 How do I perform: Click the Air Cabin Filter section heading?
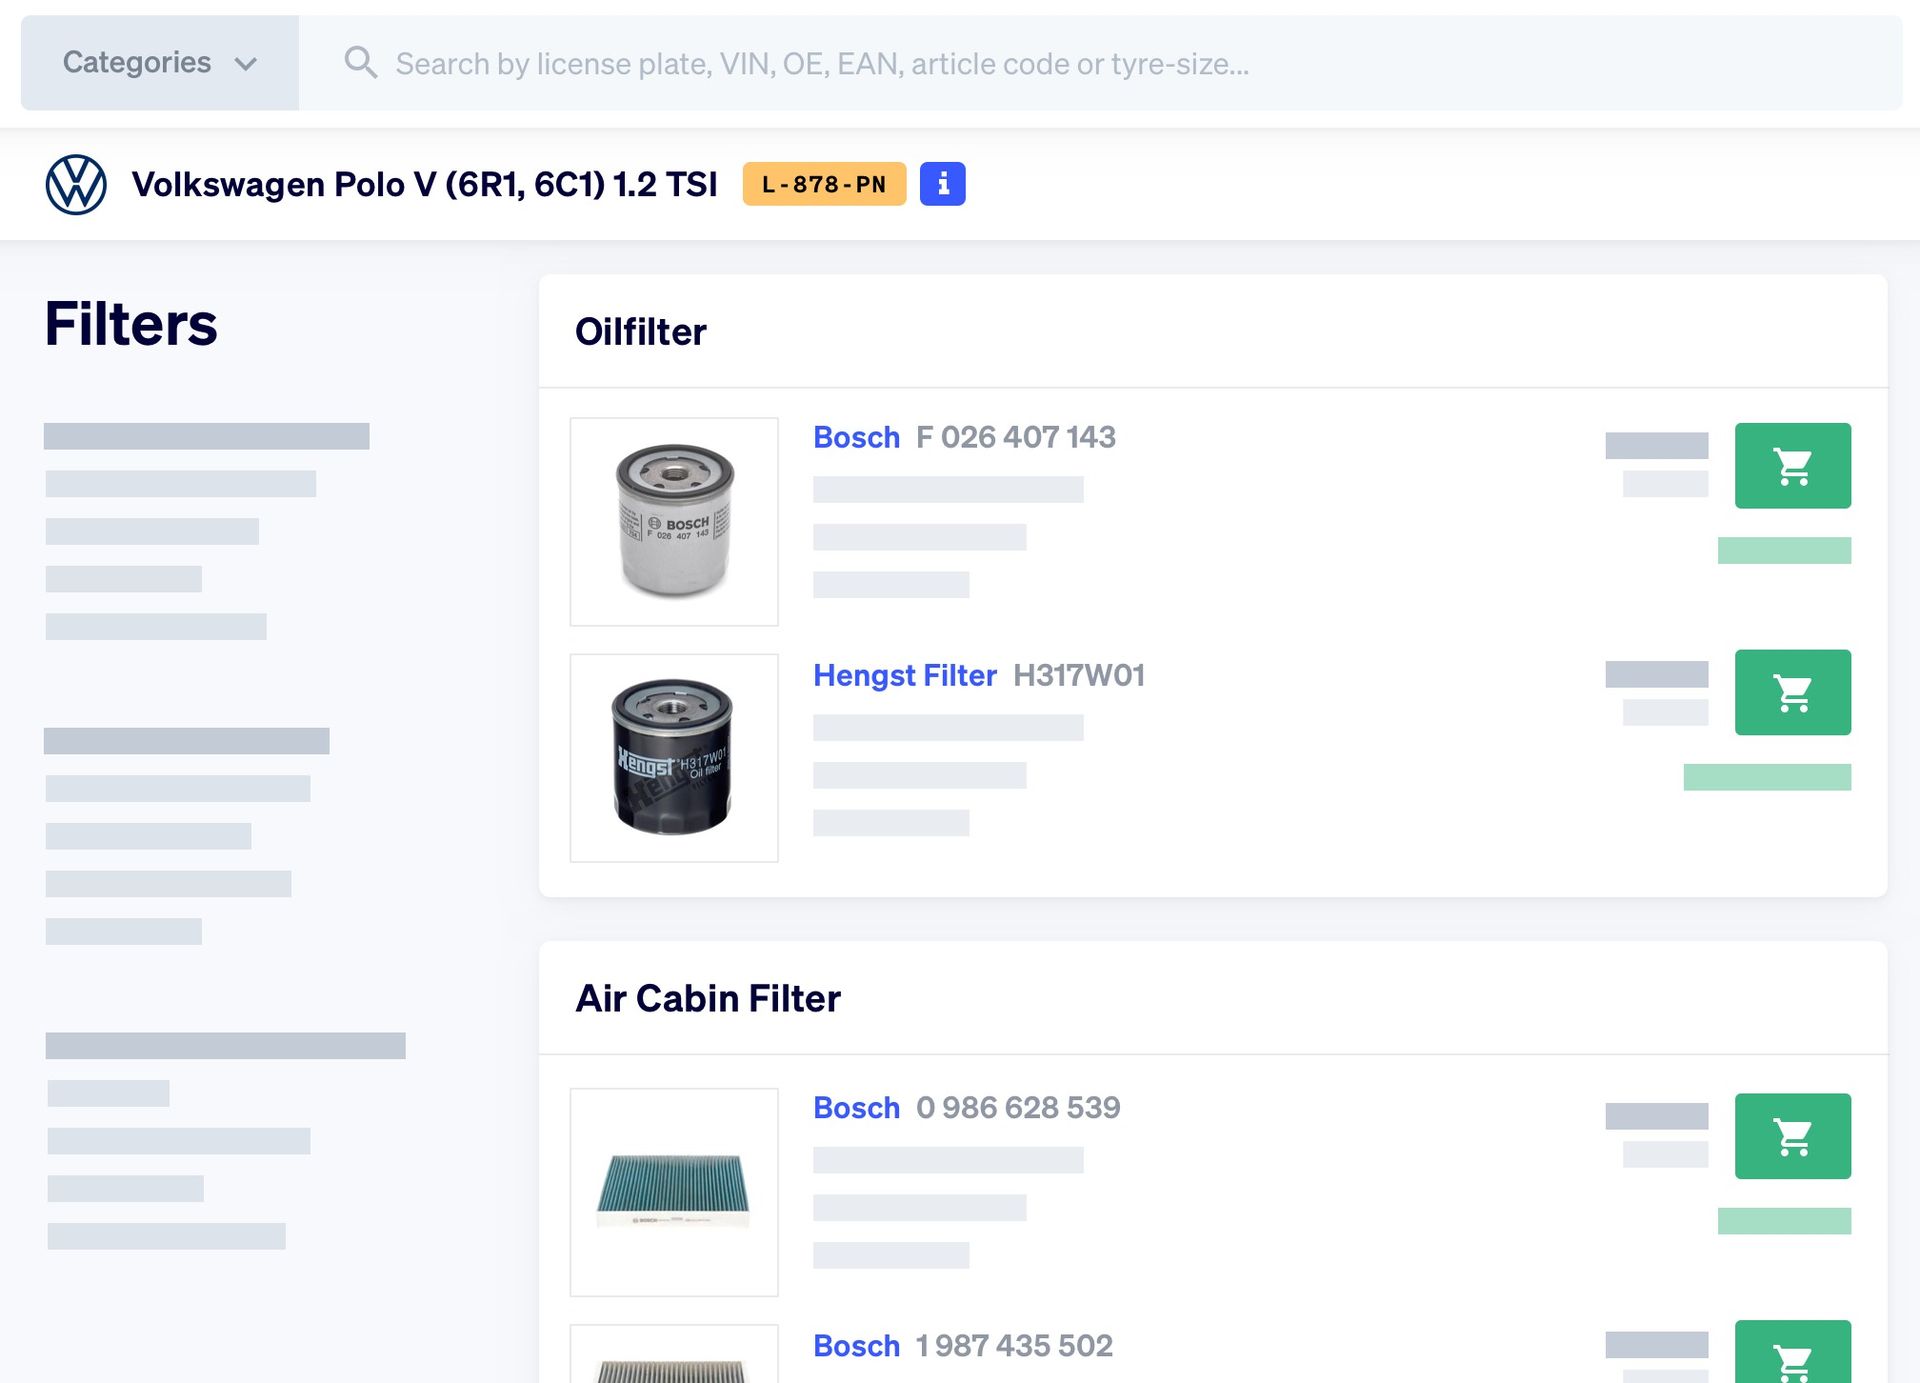(708, 998)
